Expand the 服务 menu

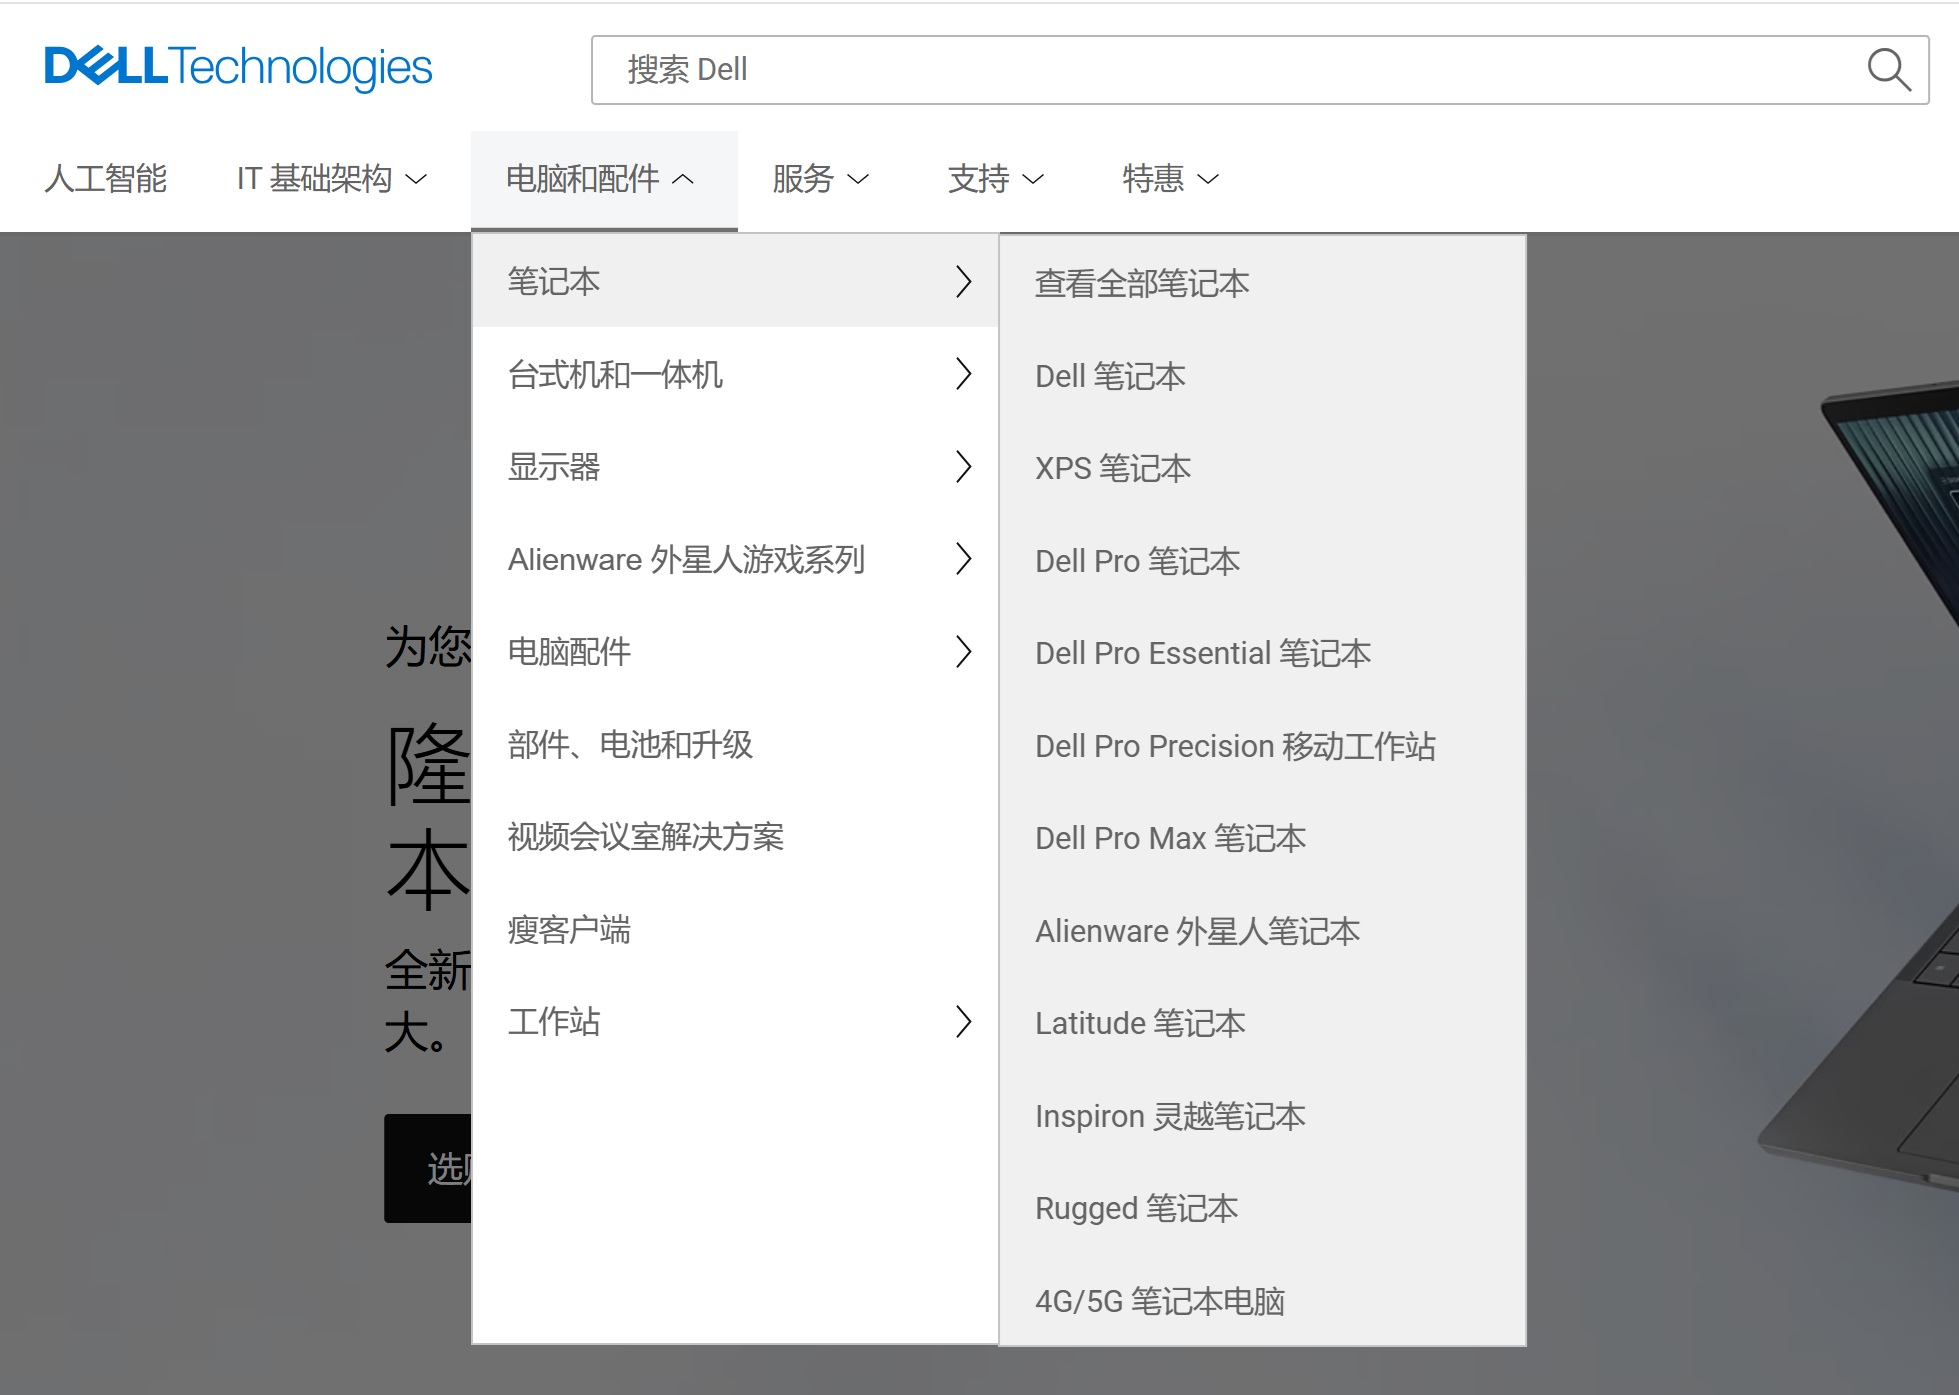[x=820, y=179]
